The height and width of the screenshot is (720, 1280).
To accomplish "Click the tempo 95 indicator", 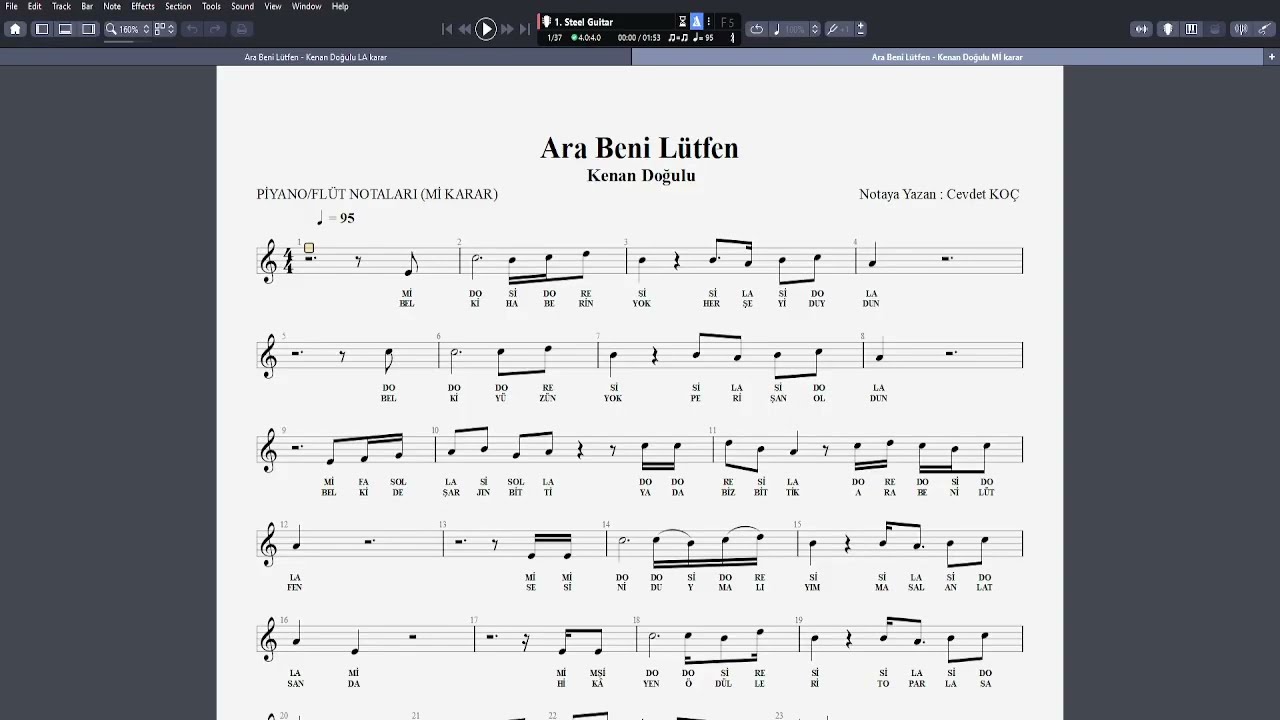I will (x=704, y=38).
